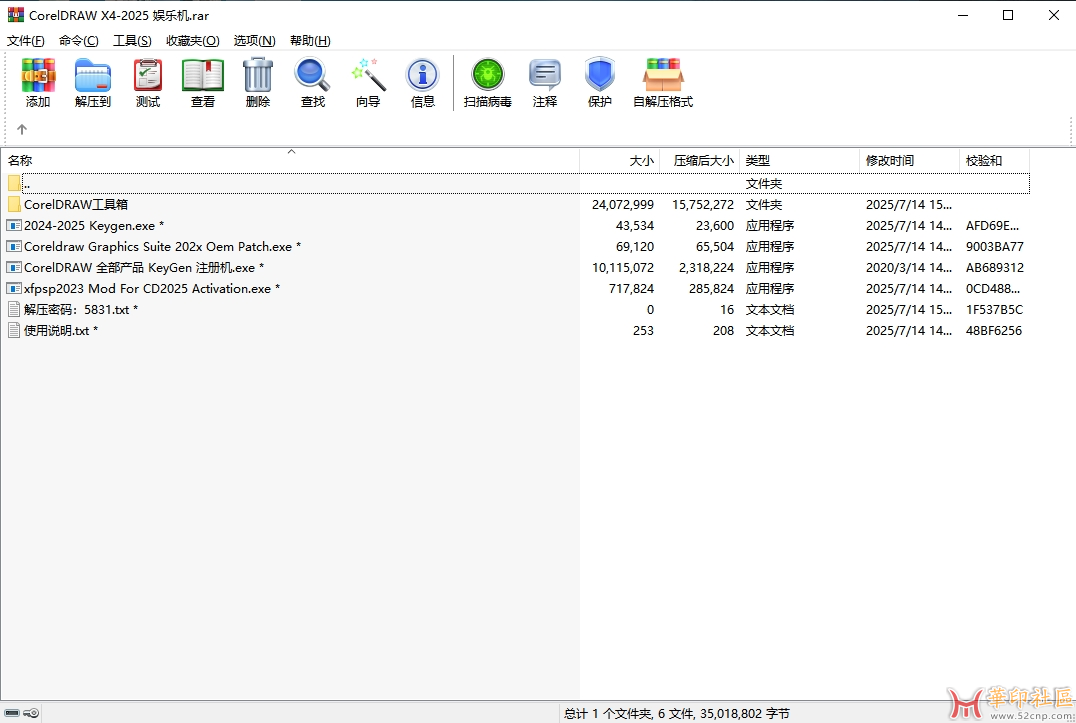Click the packed size value 285,824

[x=712, y=289]
